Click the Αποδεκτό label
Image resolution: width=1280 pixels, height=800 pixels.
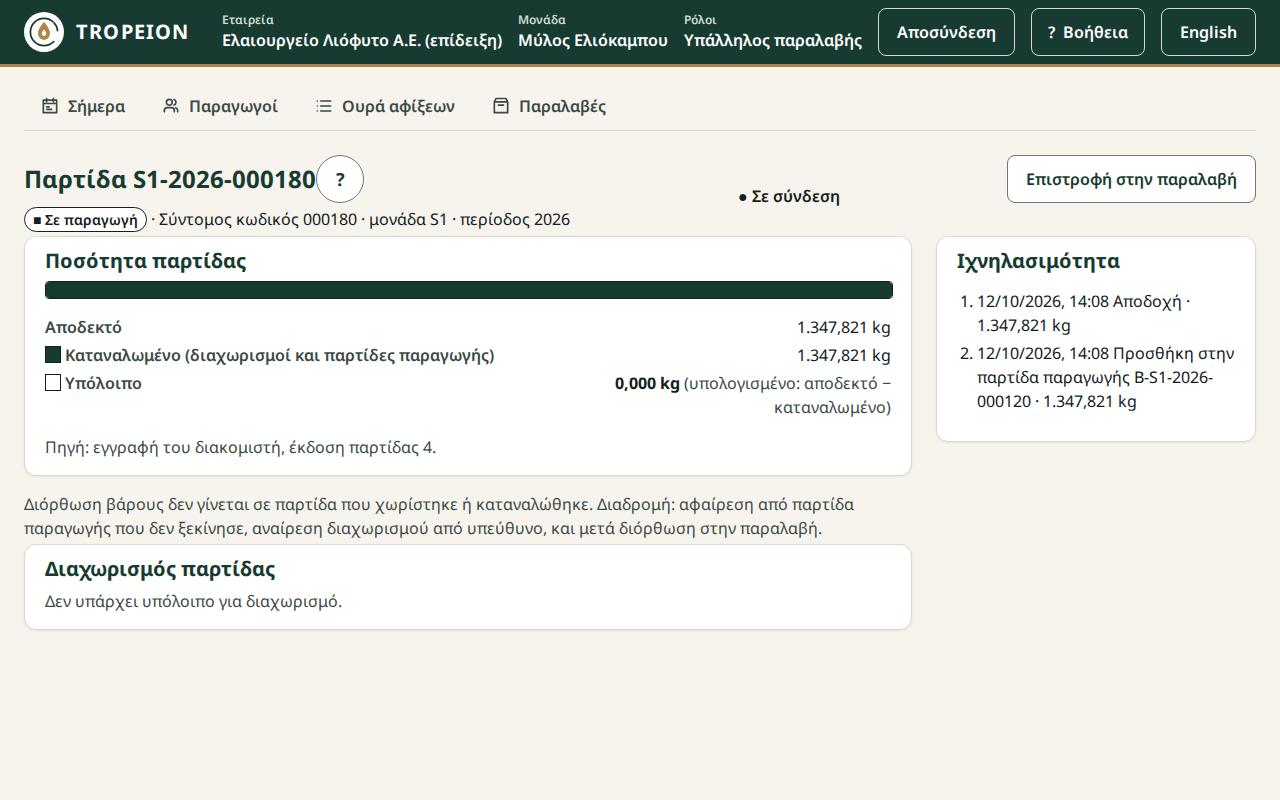click(x=83, y=327)
